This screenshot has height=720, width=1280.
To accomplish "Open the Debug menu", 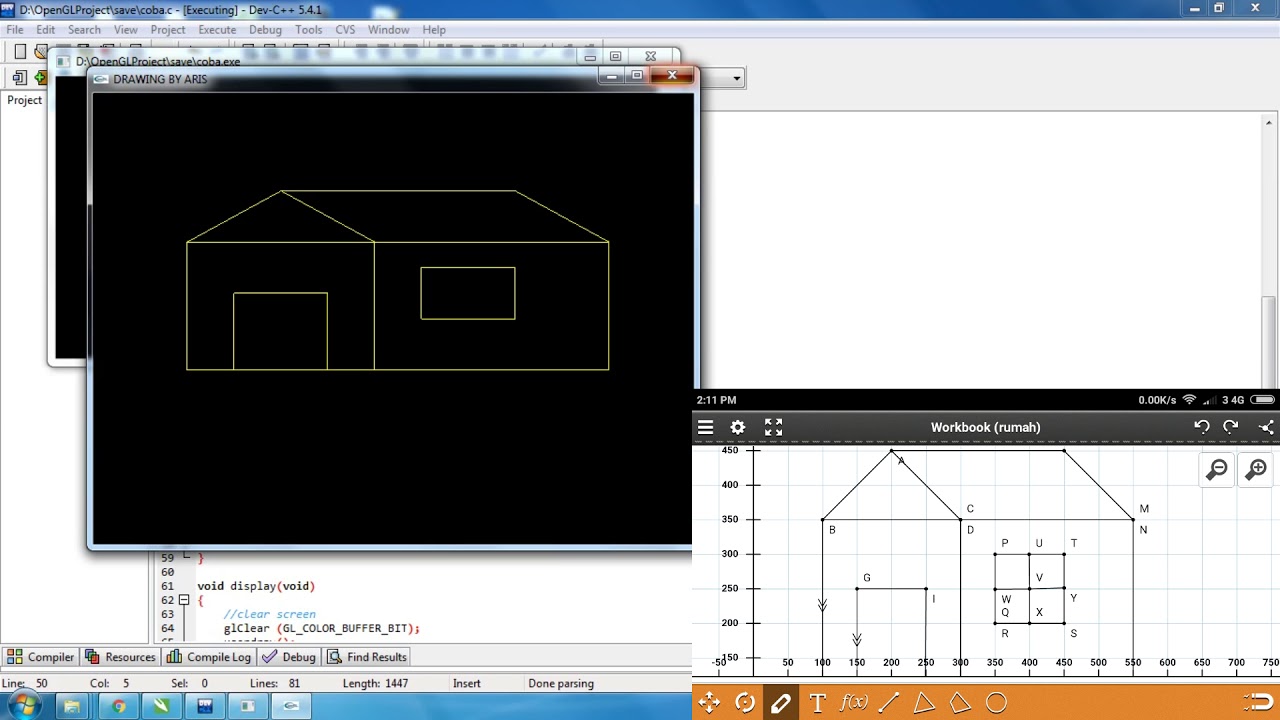I will (x=265, y=30).
